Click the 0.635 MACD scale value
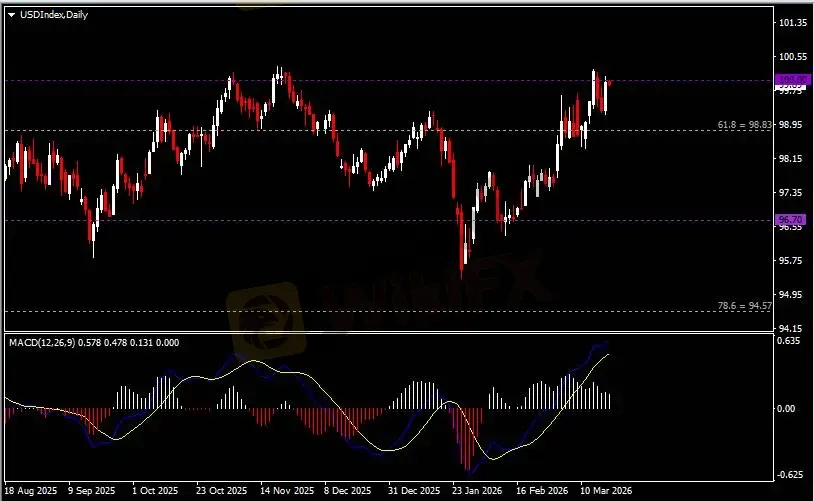Screen dimensions: 814x501 [790, 341]
